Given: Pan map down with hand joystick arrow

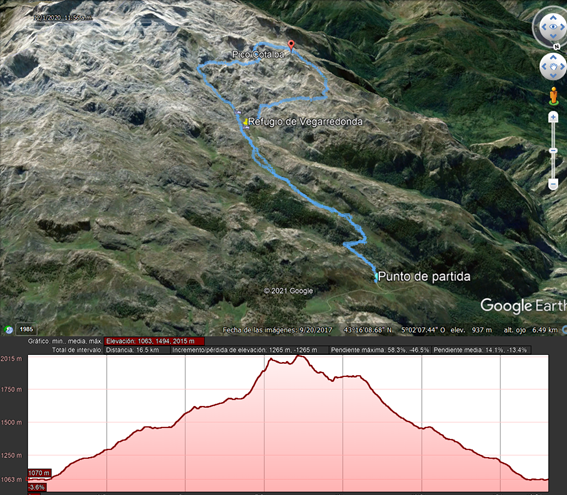Looking at the screenshot, I should (x=553, y=76).
